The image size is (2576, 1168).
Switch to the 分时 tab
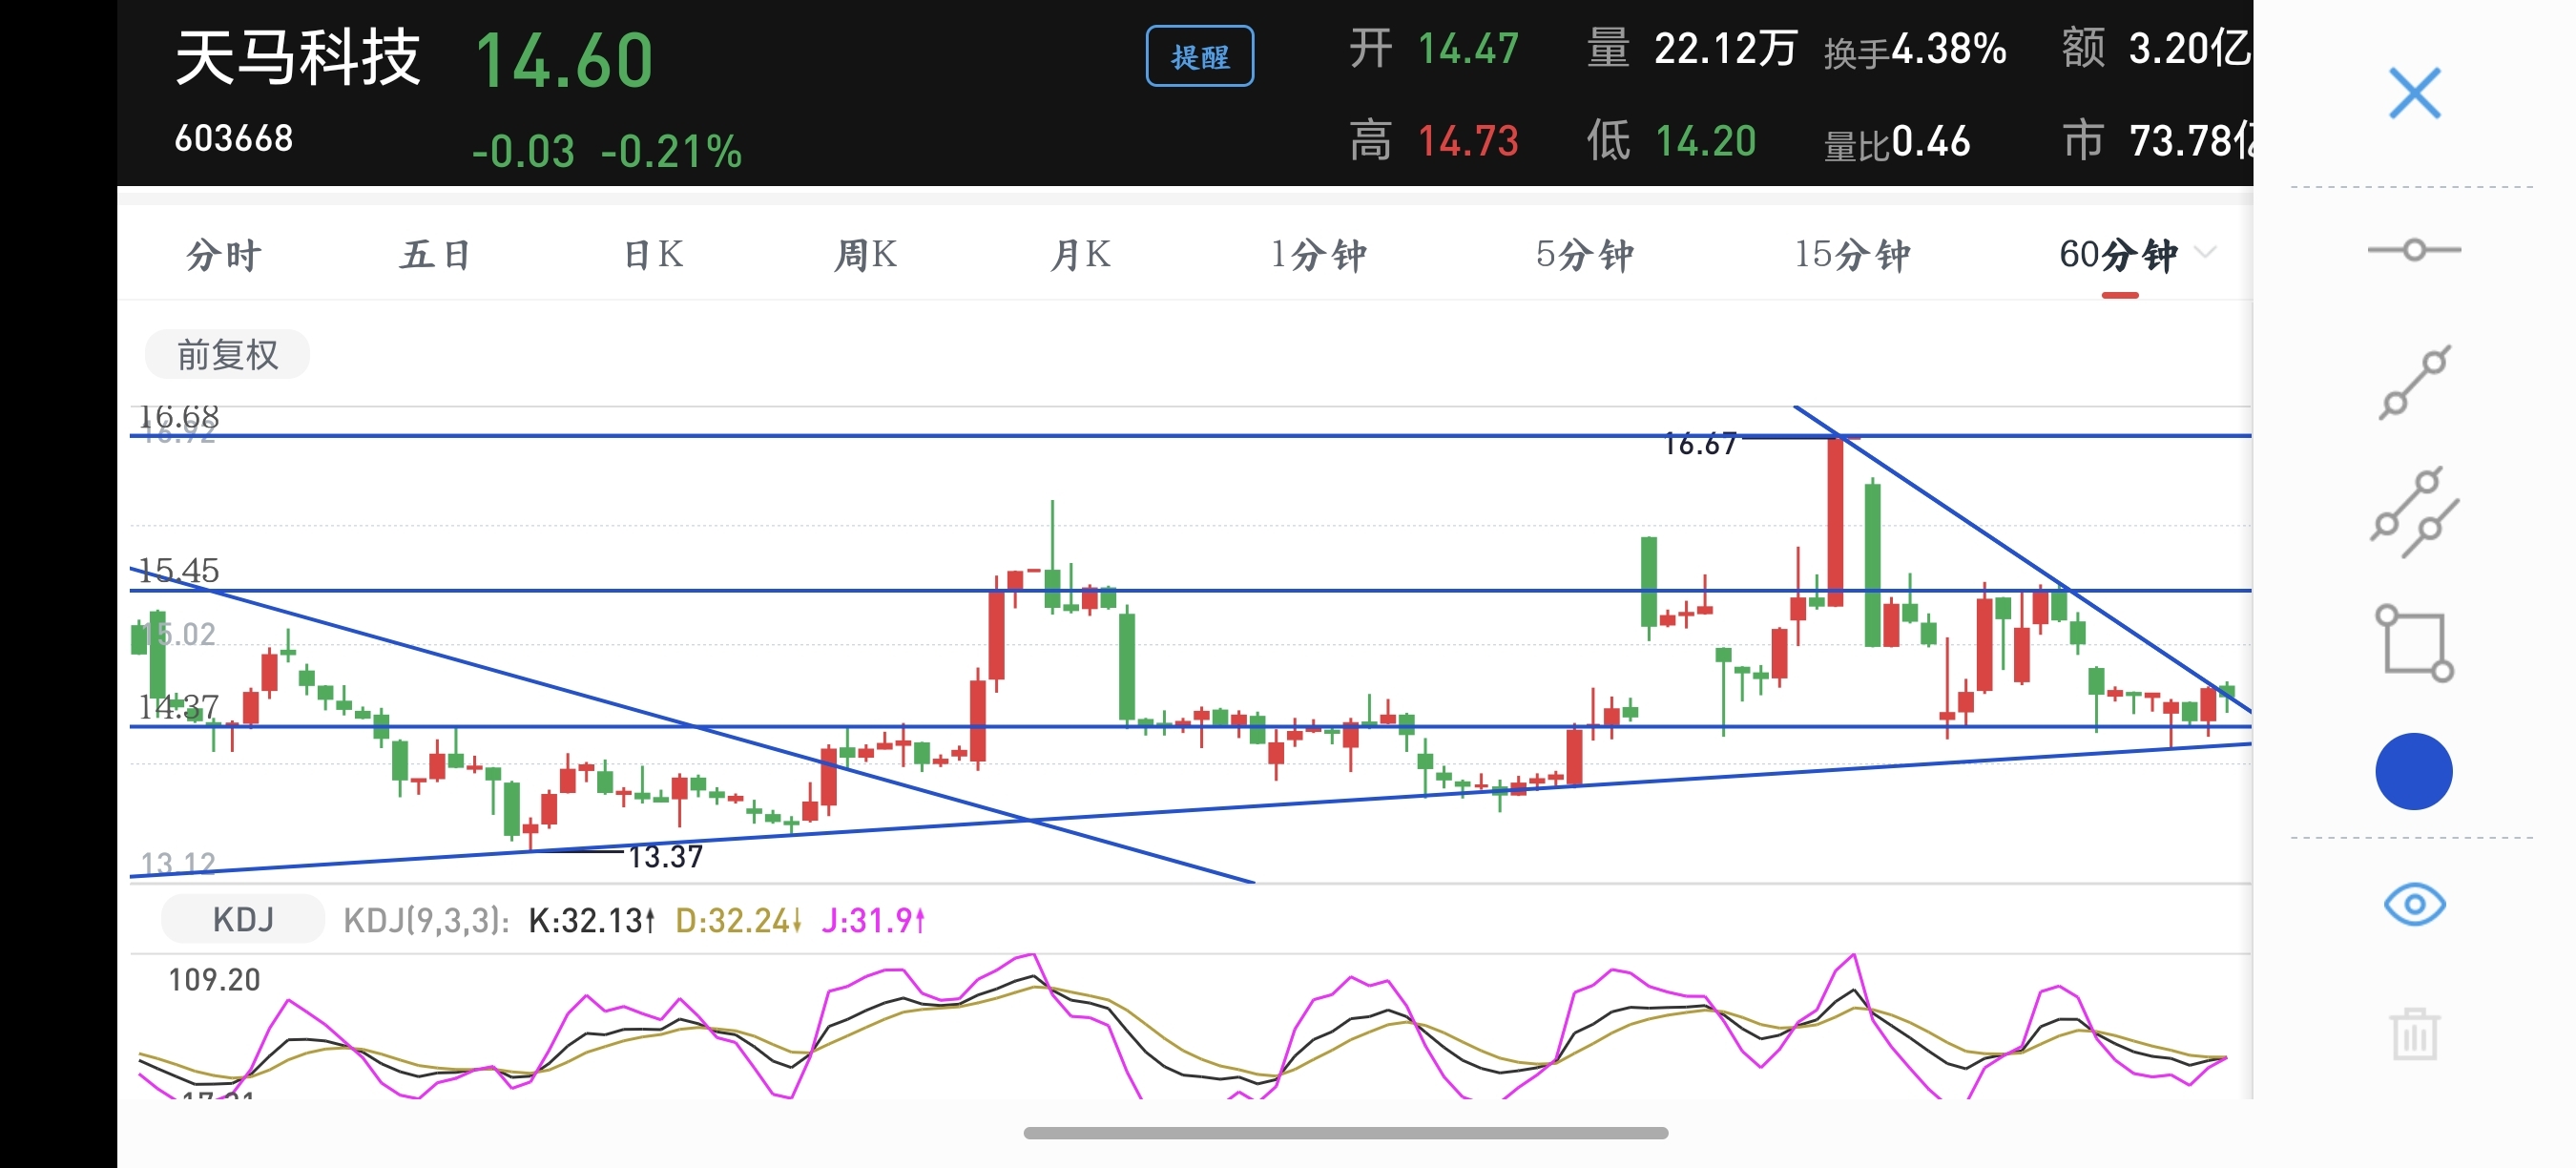coord(224,255)
